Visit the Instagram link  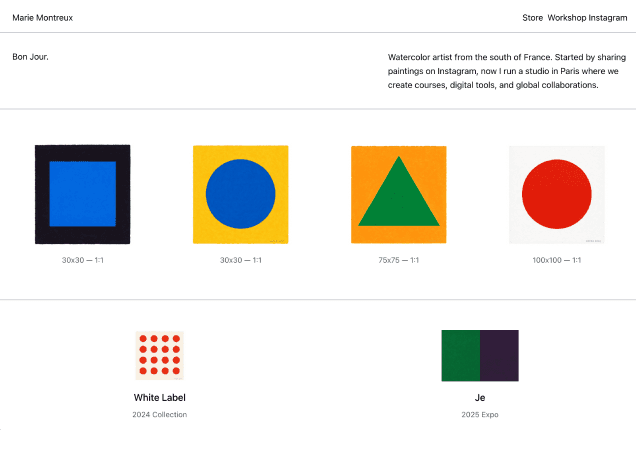point(608,18)
